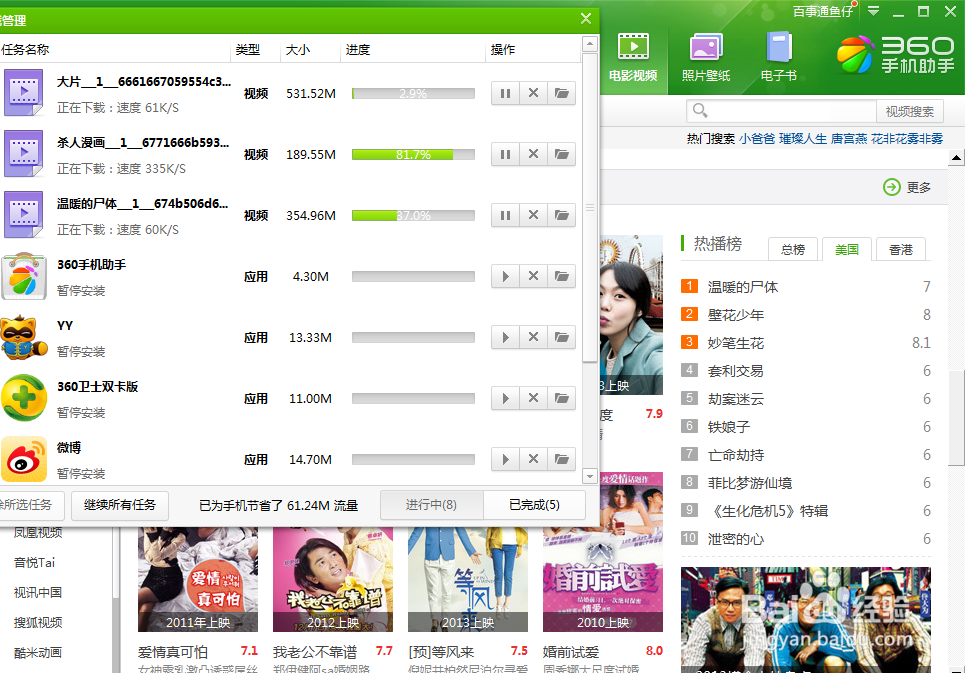
Task: Open folder for 360卫士双卡版 task
Action: pyautogui.click(x=561, y=398)
